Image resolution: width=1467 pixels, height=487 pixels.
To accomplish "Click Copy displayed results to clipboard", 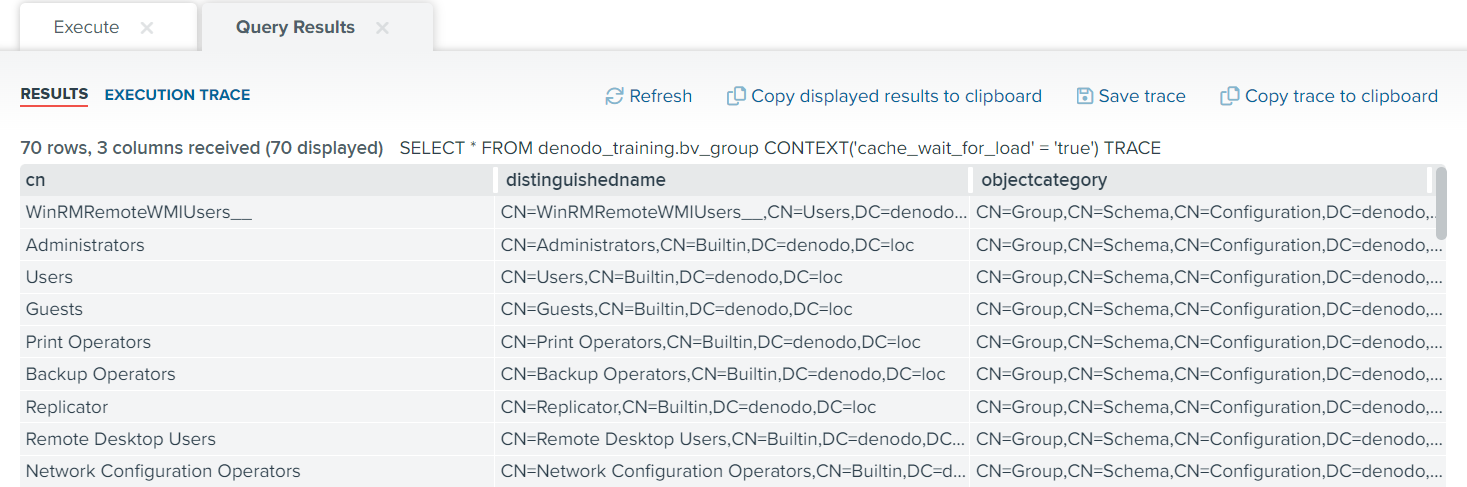I will (x=896, y=96).
